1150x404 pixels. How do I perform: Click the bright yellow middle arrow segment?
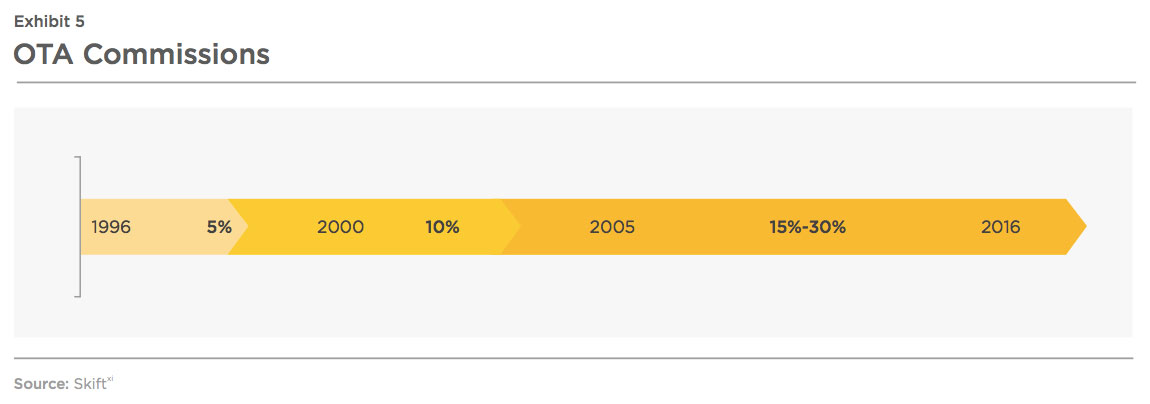pos(374,227)
